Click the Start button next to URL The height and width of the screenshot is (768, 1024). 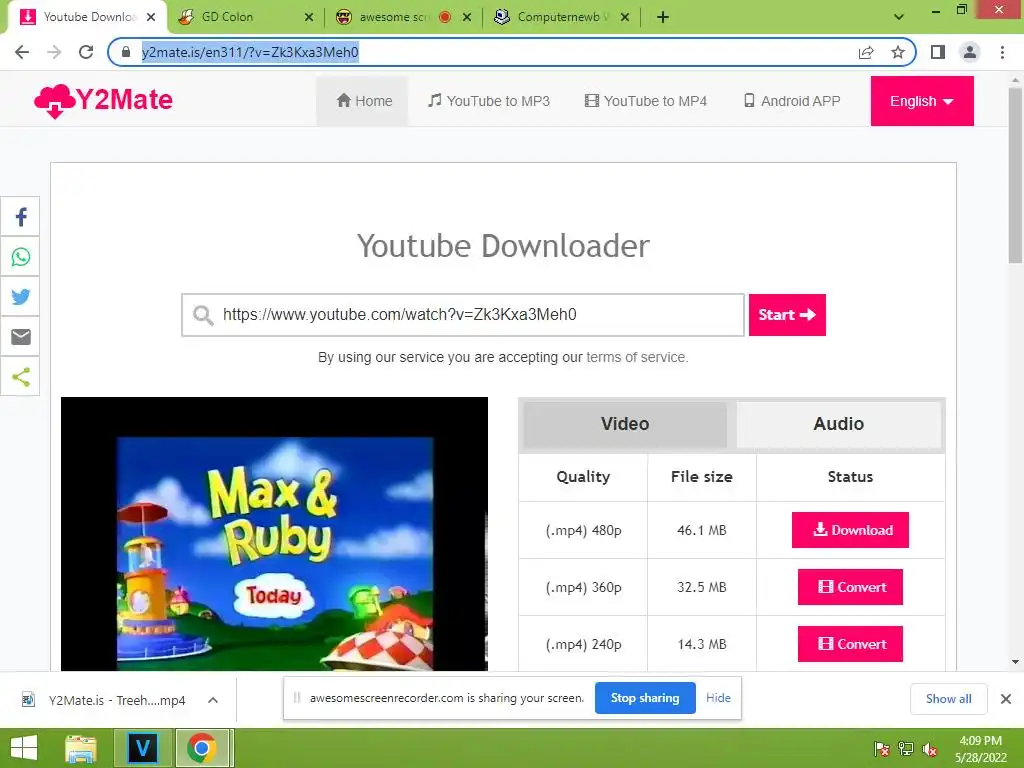click(x=787, y=315)
